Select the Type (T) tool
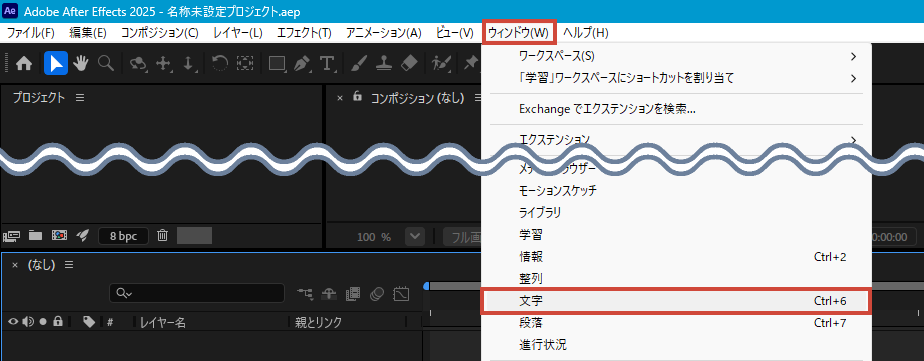 (327, 64)
